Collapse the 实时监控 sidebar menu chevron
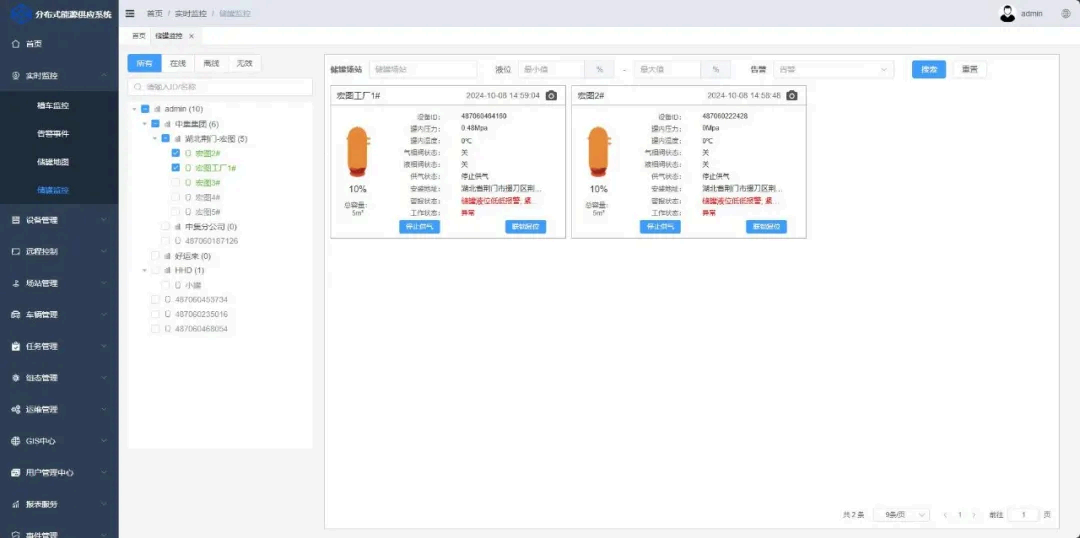The image size is (1080, 538). (x=104, y=75)
